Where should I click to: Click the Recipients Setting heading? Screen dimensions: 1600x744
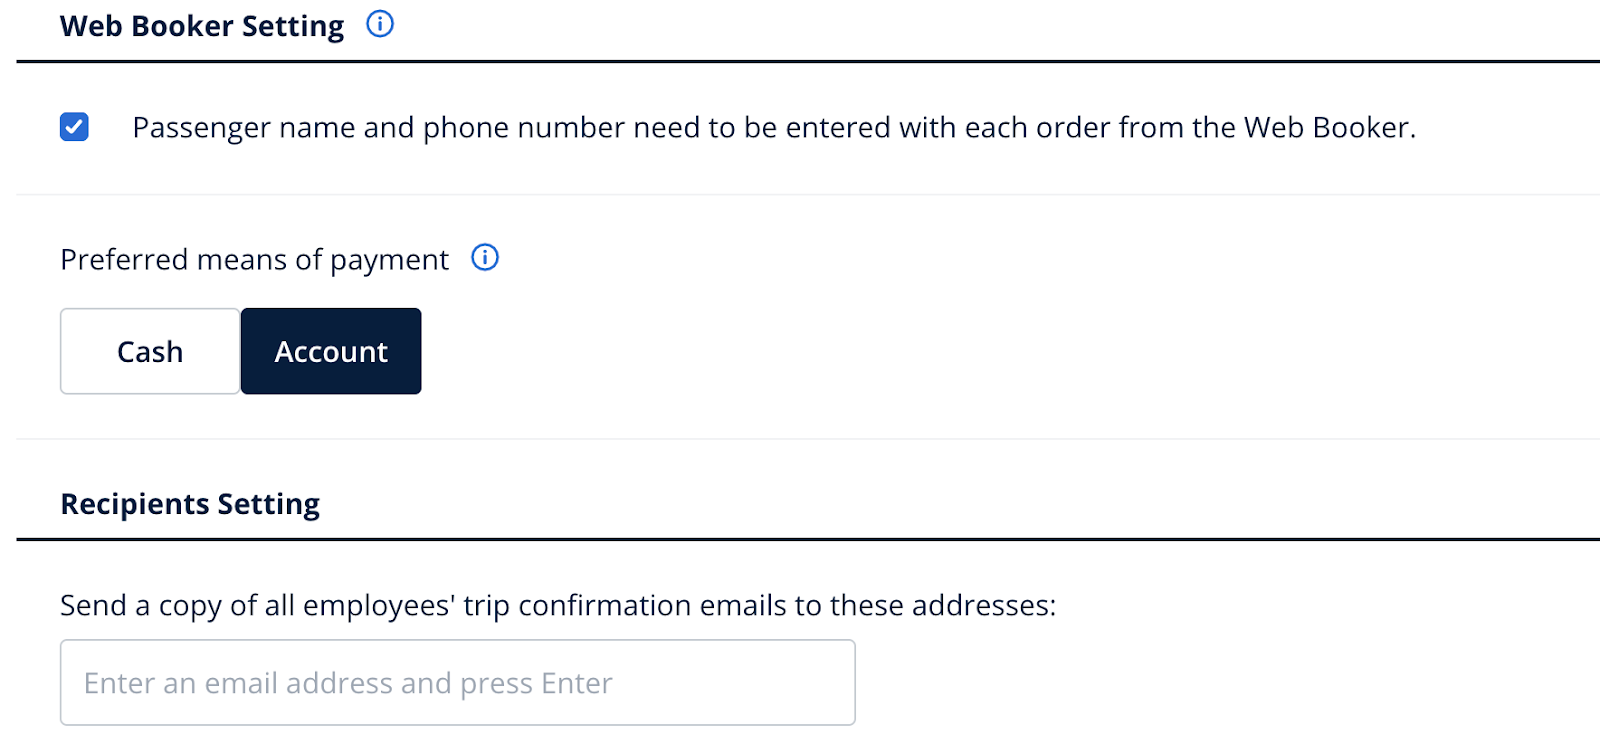(190, 504)
